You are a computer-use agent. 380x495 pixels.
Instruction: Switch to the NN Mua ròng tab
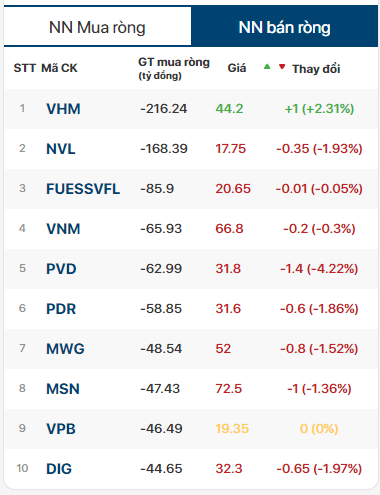(97, 27)
